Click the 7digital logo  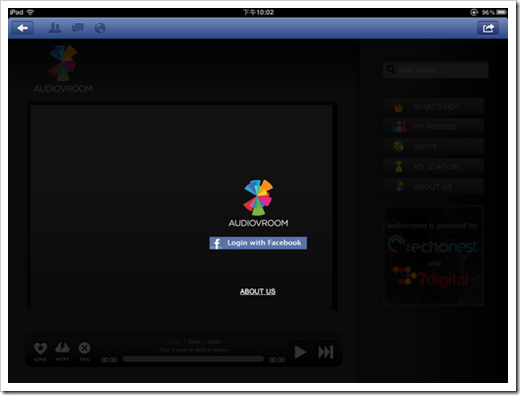(x=431, y=277)
